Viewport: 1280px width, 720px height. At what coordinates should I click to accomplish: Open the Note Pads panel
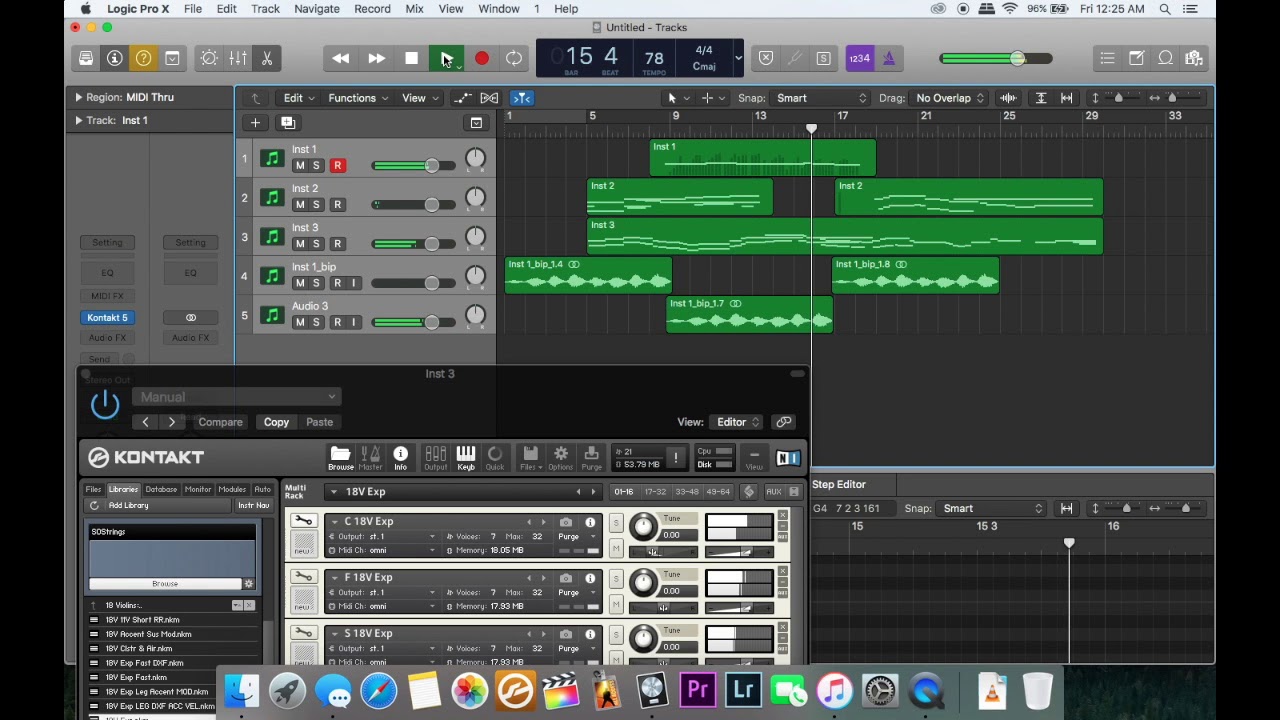(1136, 58)
